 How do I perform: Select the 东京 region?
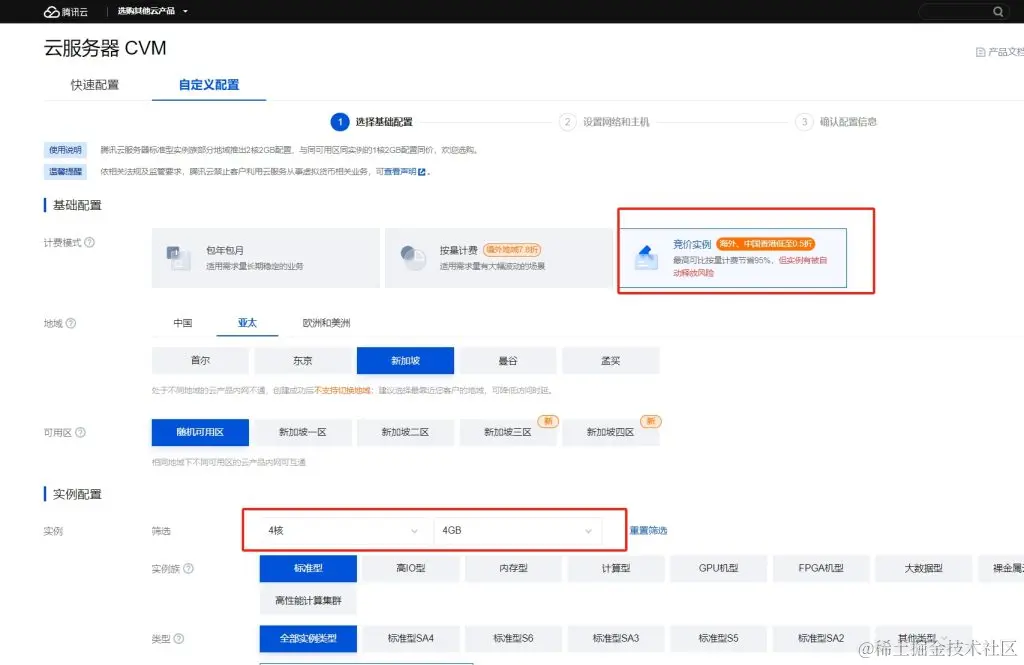302,361
